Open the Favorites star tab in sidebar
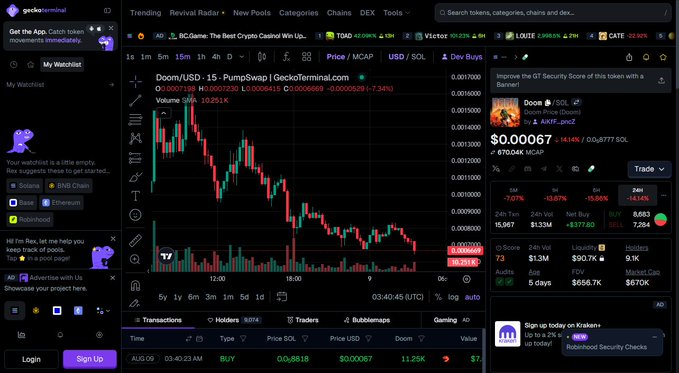The height and width of the screenshot is (373, 679). click(30, 65)
